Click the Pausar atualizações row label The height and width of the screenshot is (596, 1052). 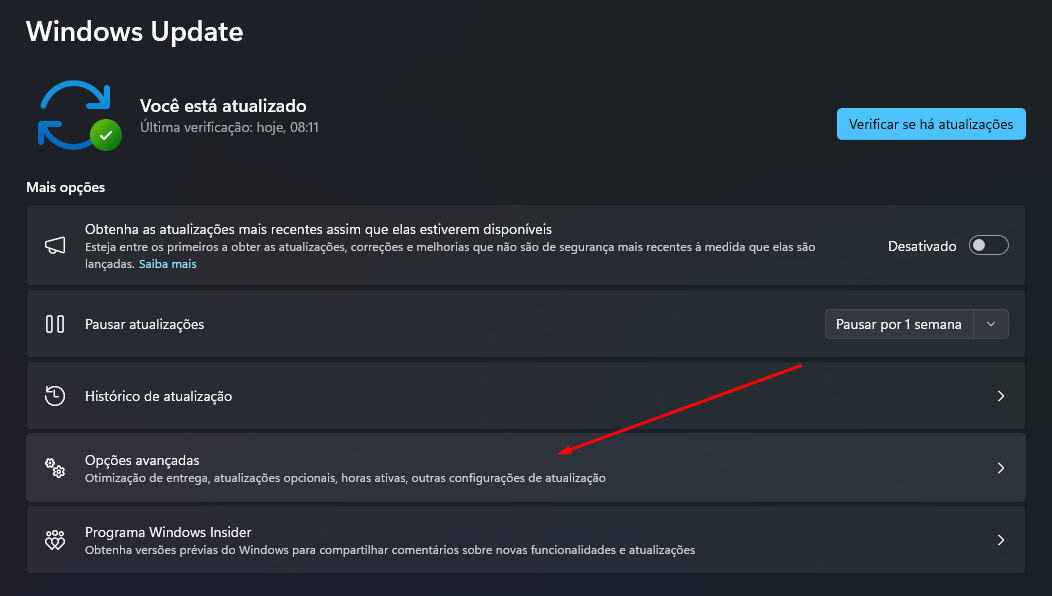[x=144, y=324]
